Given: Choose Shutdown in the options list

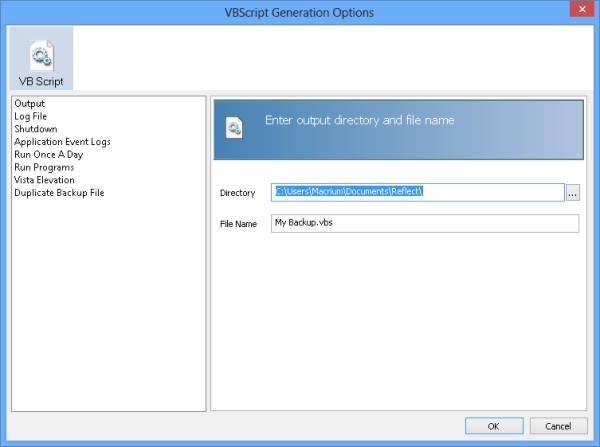Looking at the screenshot, I should click(36, 129).
